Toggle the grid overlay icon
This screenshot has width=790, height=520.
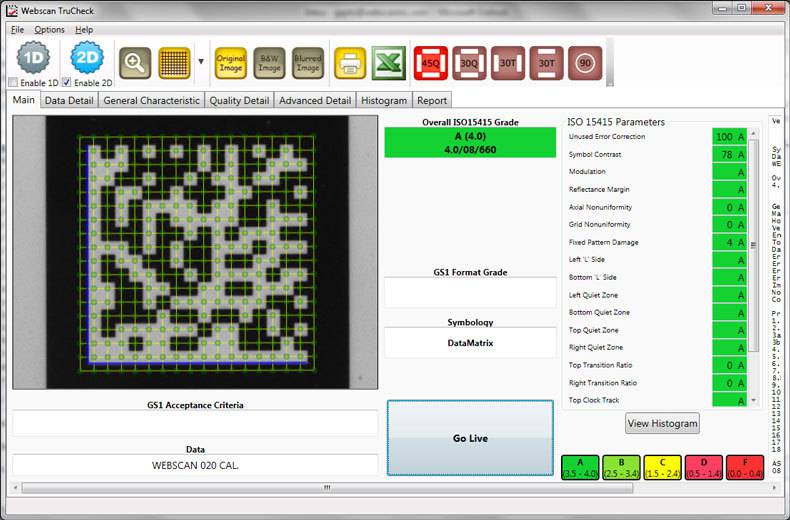(x=175, y=63)
